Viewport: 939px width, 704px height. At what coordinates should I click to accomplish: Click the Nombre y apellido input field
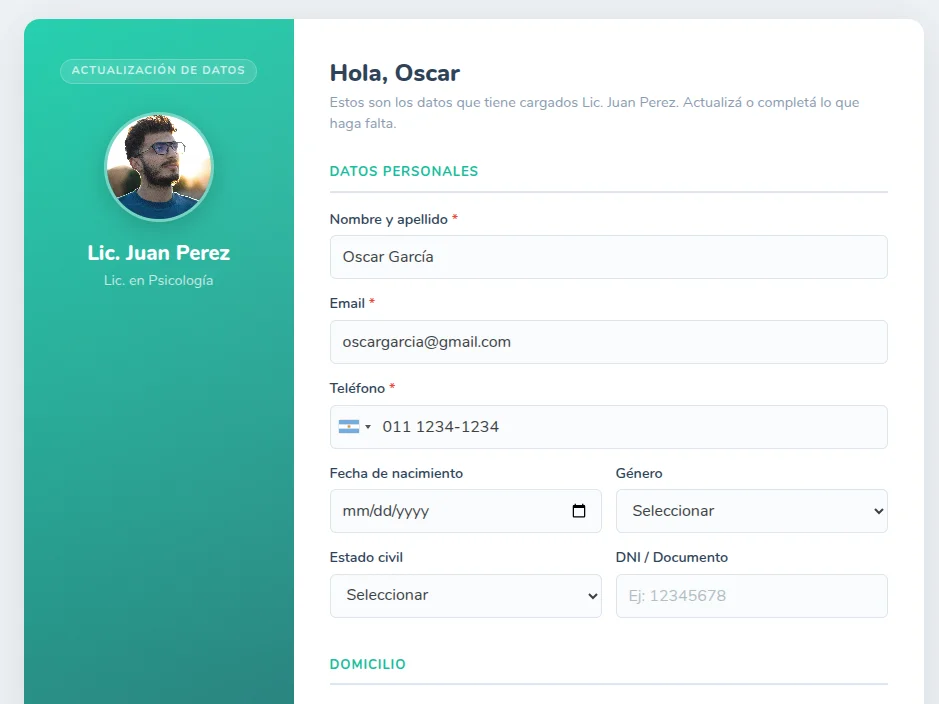608,257
